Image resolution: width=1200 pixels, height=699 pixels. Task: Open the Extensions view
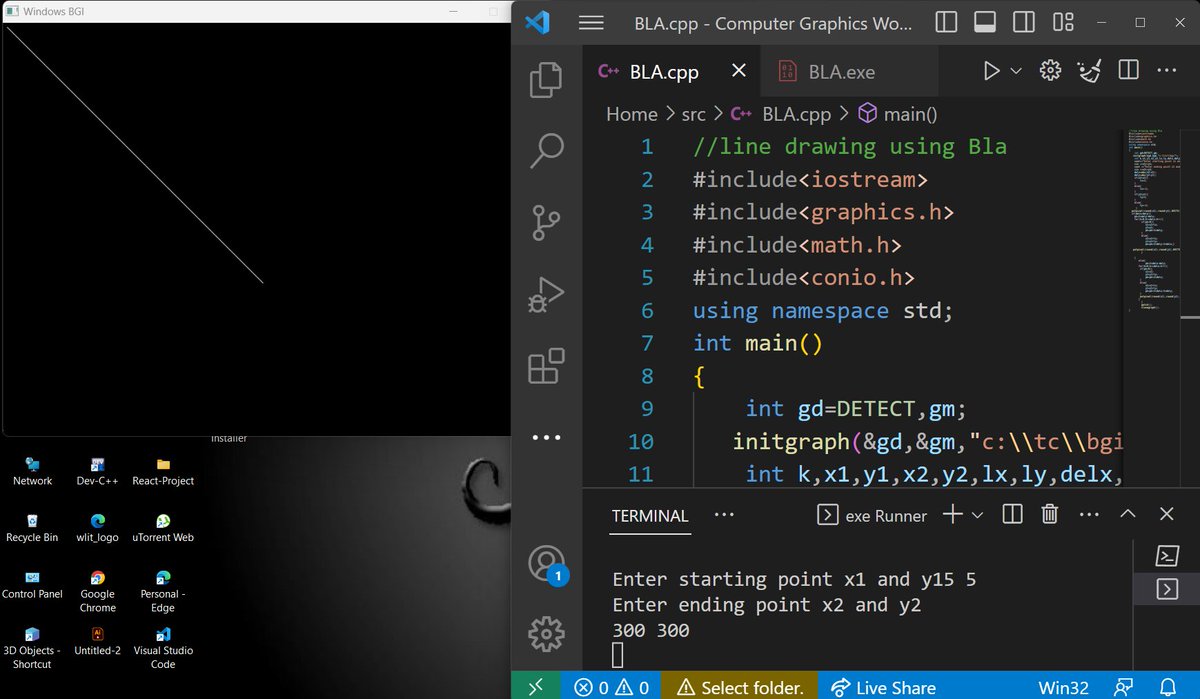546,366
